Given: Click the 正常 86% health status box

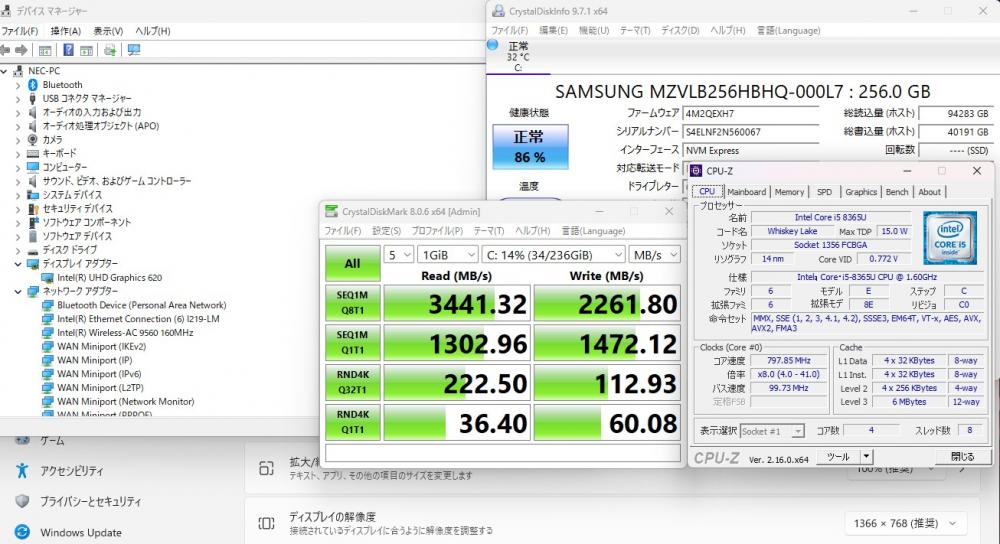Looking at the screenshot, I should (530, 147).
